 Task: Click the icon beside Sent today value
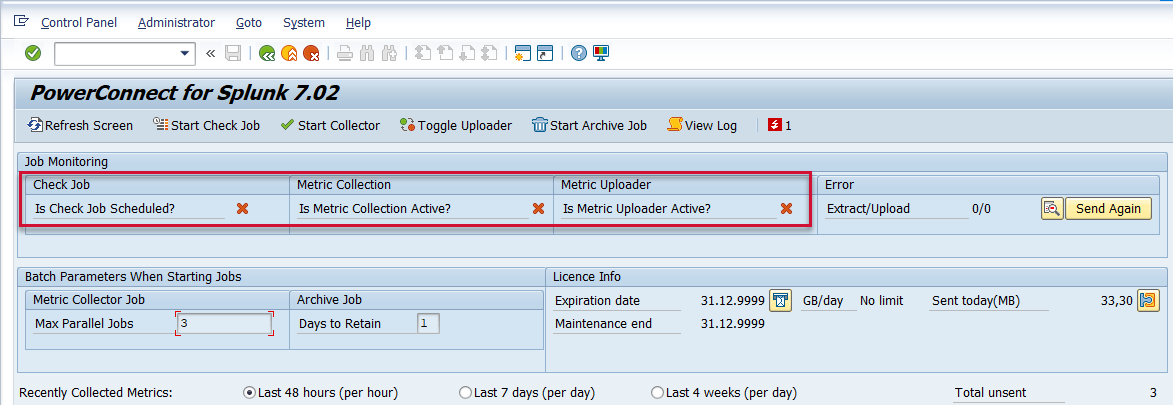[1147, 300]
